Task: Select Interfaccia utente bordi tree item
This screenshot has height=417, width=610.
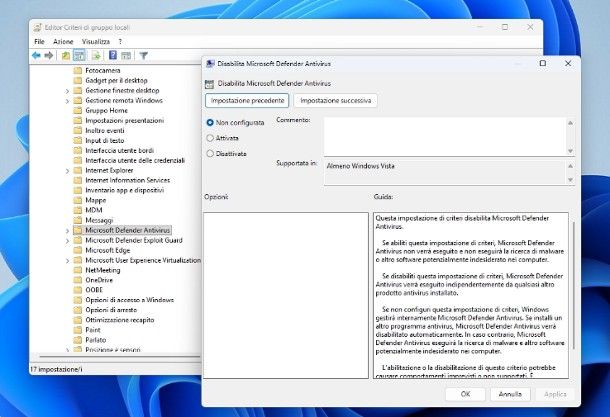Action: coord(119,151)
